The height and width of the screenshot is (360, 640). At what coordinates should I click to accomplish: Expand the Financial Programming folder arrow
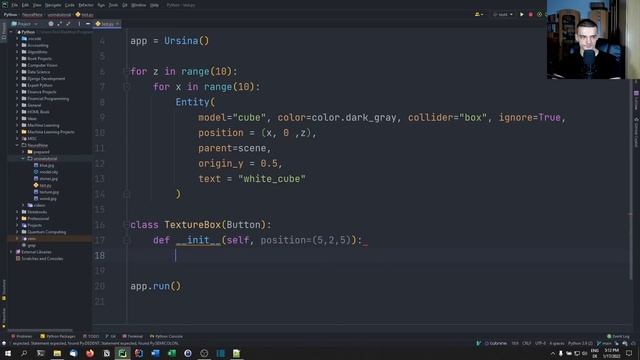17,99
